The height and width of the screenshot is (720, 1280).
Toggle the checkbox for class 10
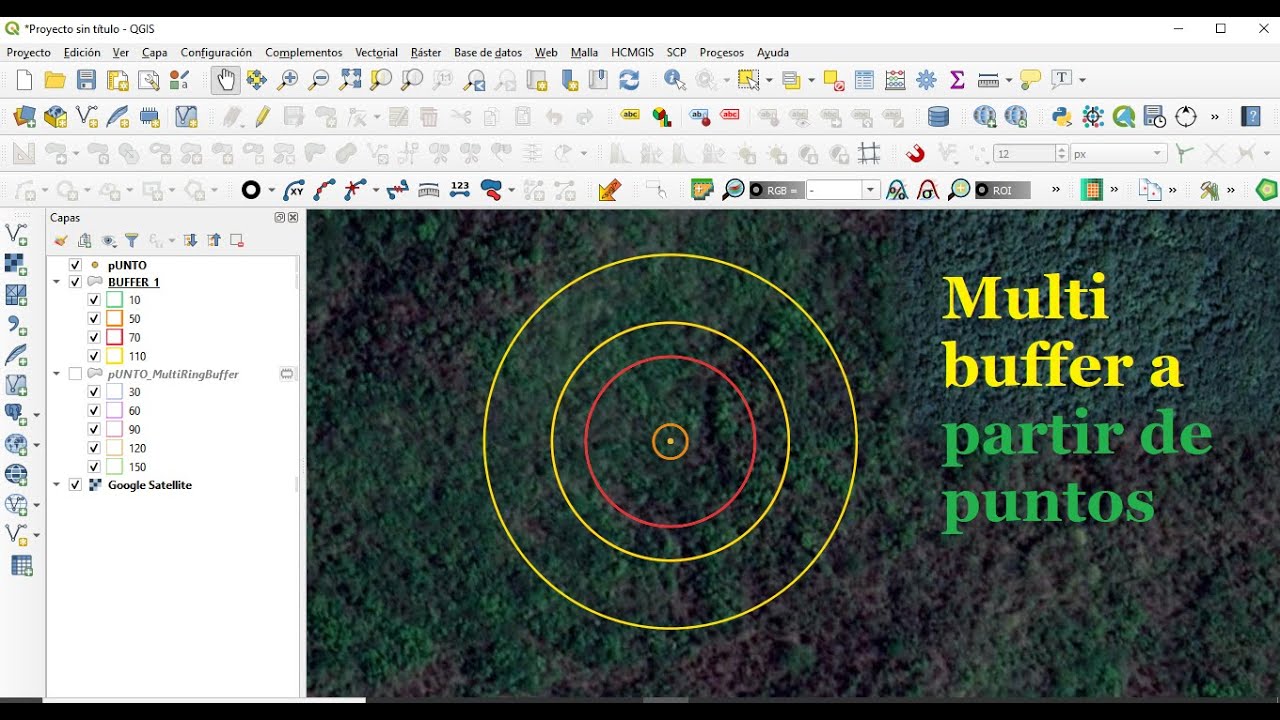94,300
